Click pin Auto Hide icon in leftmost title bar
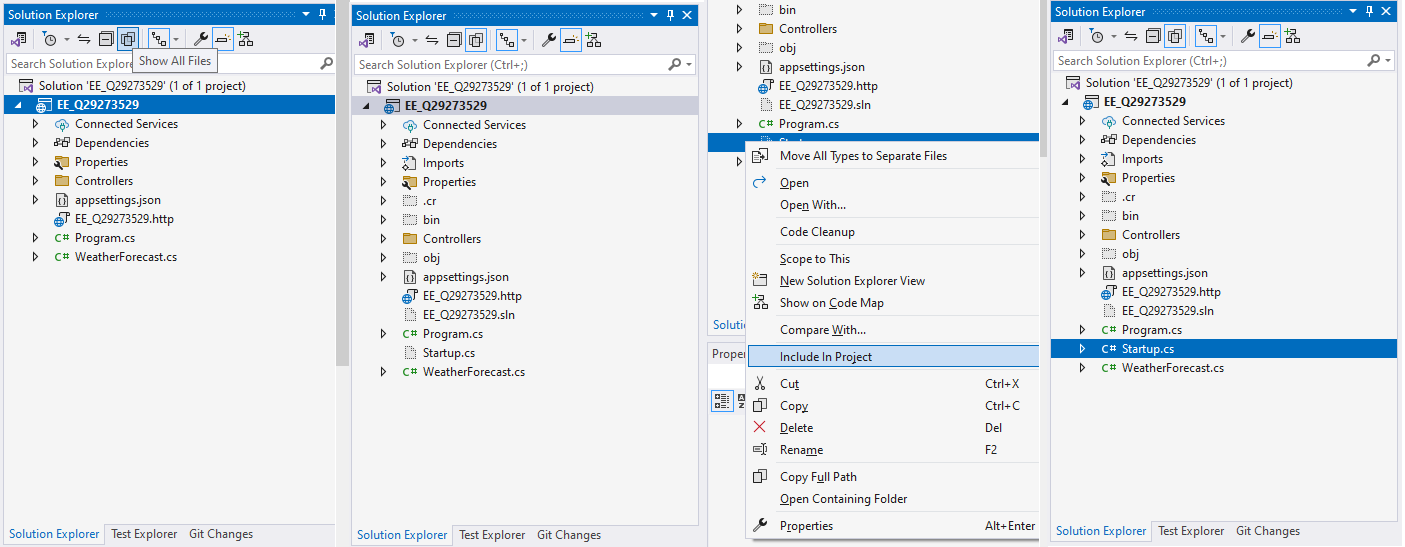 point(322,15)
